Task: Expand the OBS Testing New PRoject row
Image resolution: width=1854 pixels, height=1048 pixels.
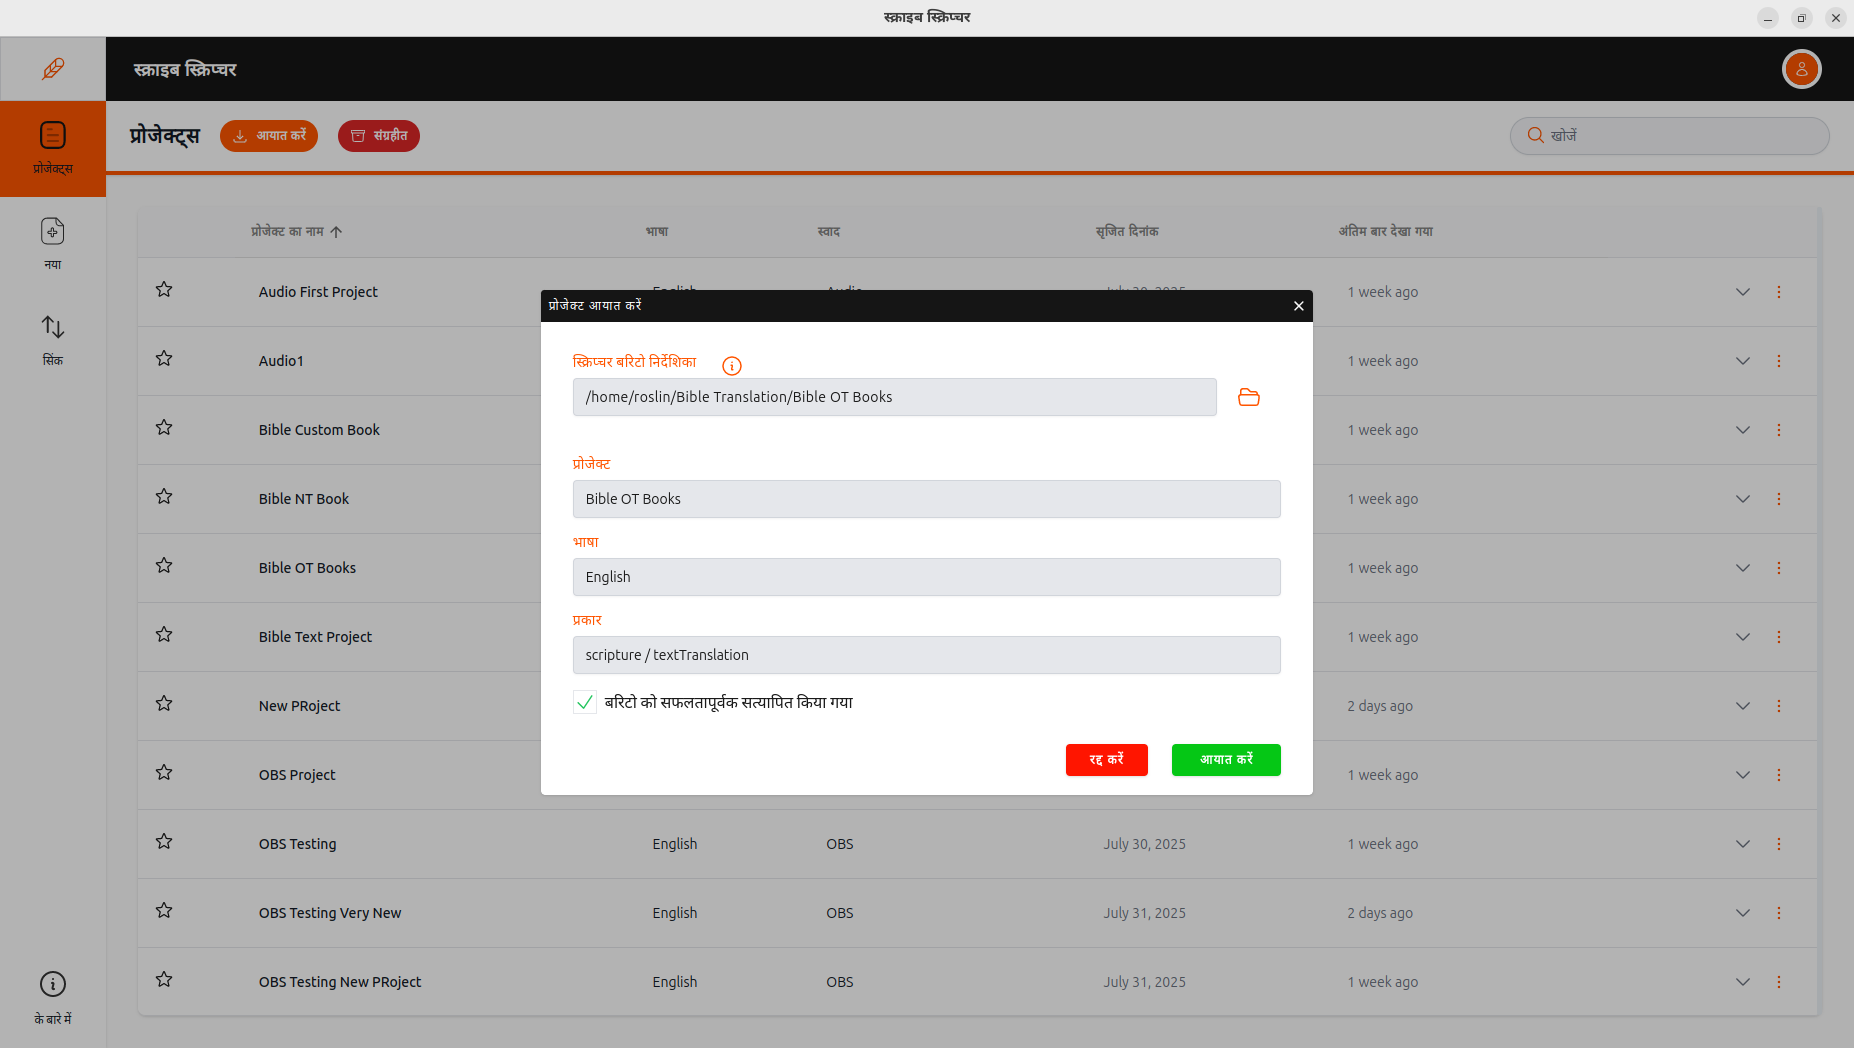Action: [x=1742, y=982]
